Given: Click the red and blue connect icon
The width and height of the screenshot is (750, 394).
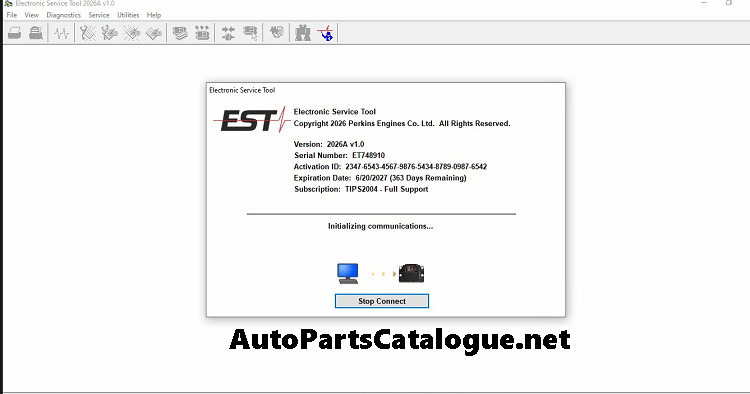Looking at the screenshot, I should coord(326,33).
